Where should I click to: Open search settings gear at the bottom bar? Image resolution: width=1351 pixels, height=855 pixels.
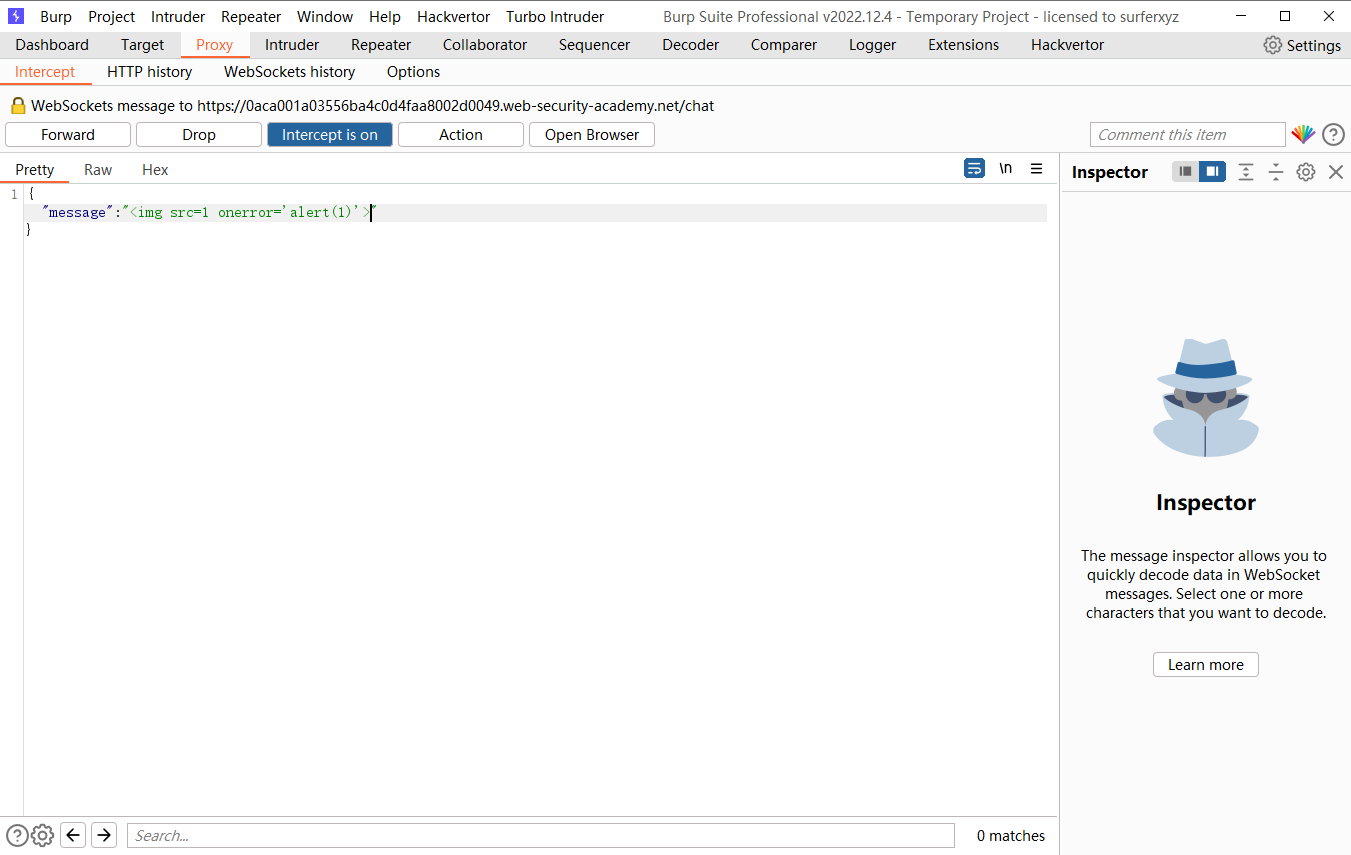tap(42, 835)
